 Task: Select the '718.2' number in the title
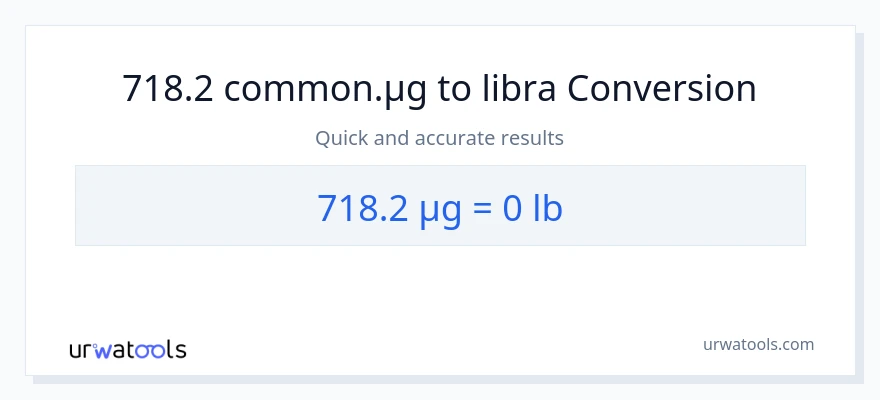[x=168, y=89]
